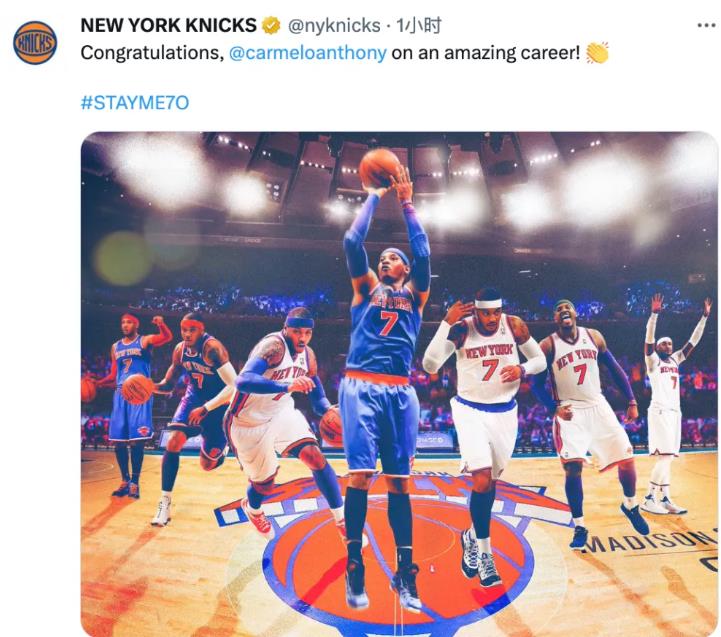The image size is (721, 637).
Task: Click the @nyknicks handle
Action: [333, 25]
